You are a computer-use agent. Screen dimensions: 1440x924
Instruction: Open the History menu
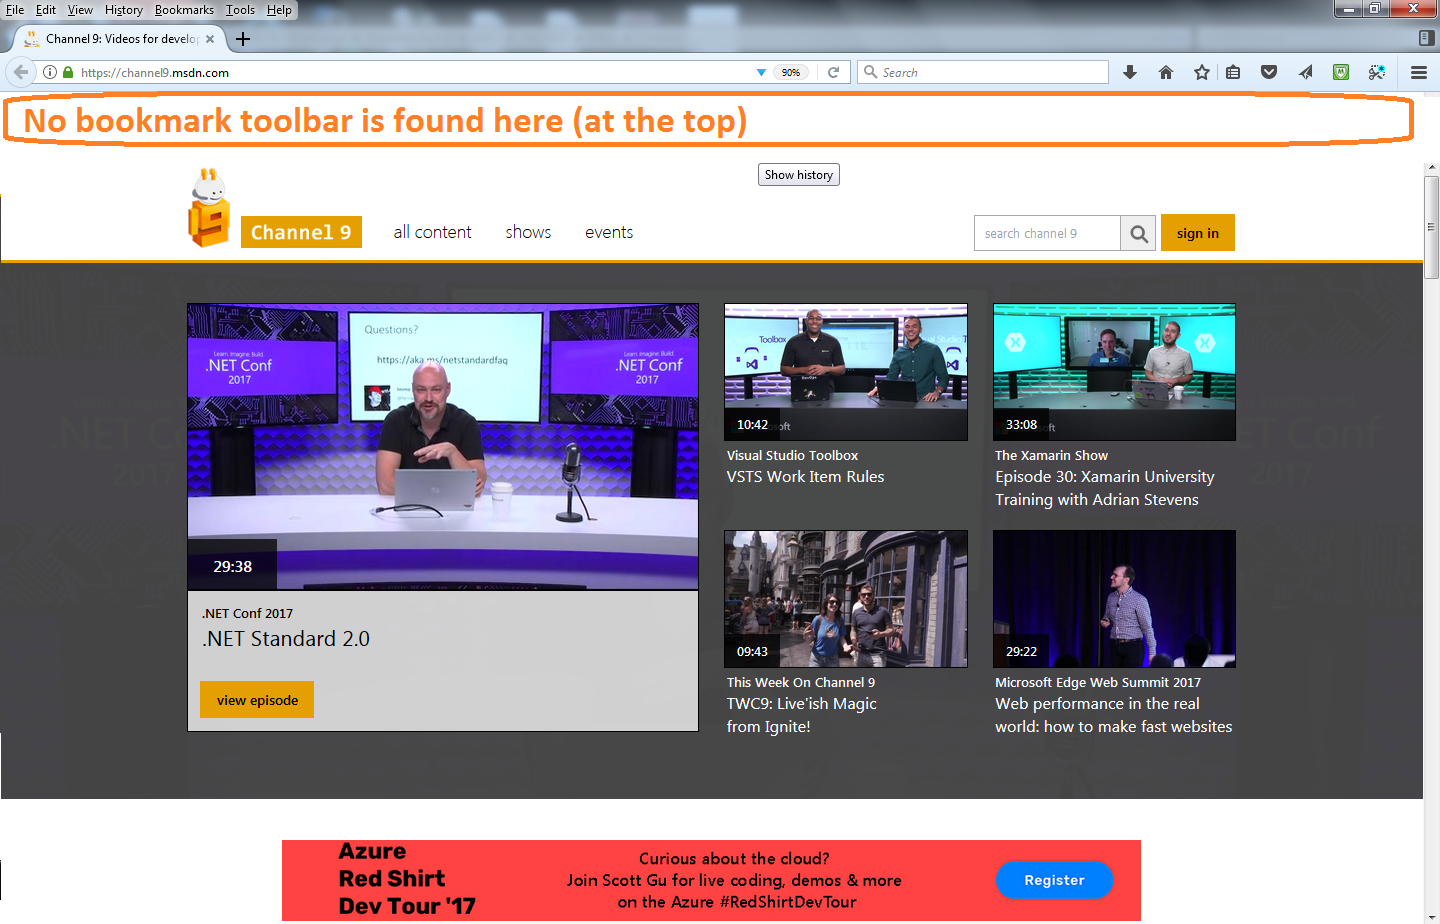point(124,10)
